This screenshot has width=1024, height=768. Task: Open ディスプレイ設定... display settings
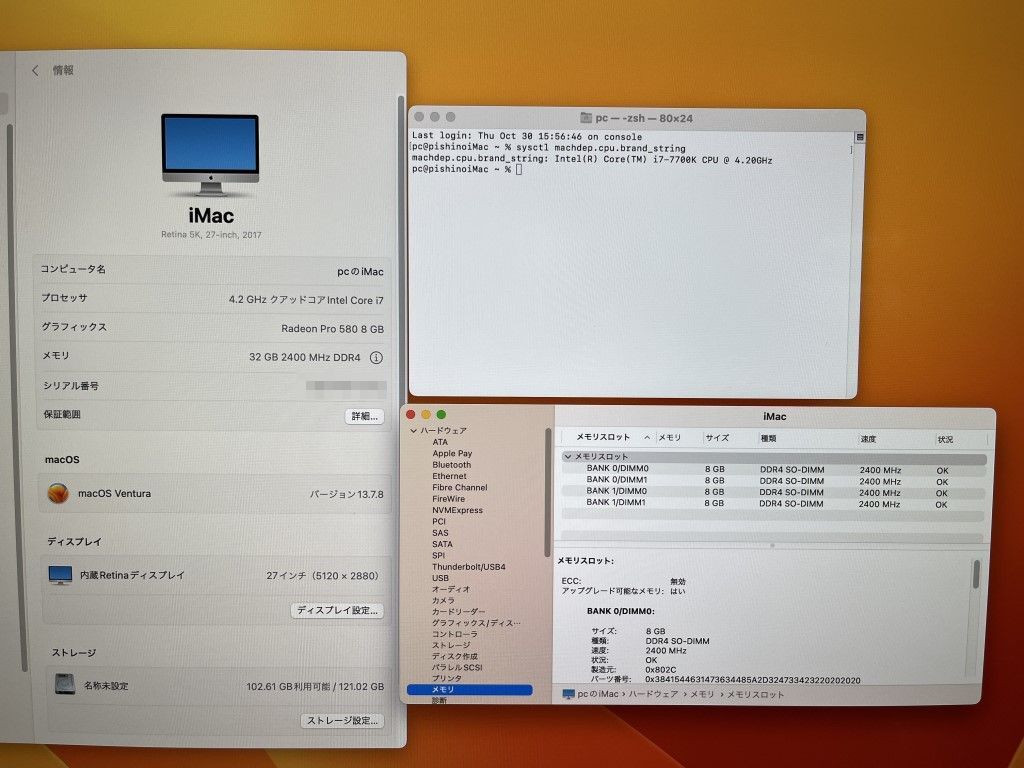[337, 611]
